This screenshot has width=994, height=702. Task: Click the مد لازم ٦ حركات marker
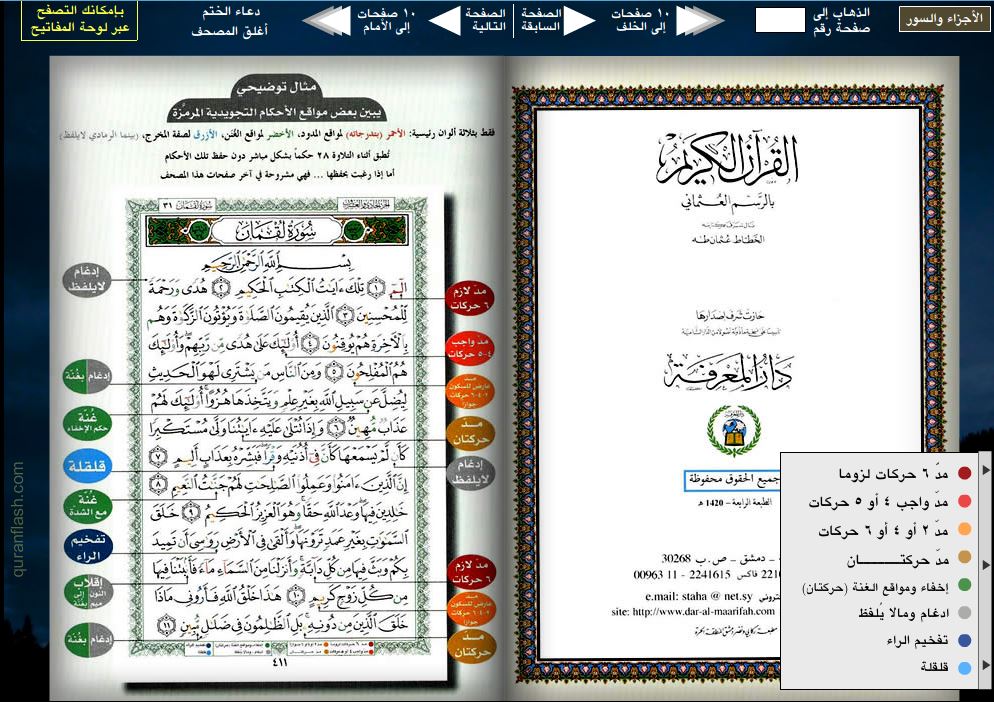tap(470, 298)
